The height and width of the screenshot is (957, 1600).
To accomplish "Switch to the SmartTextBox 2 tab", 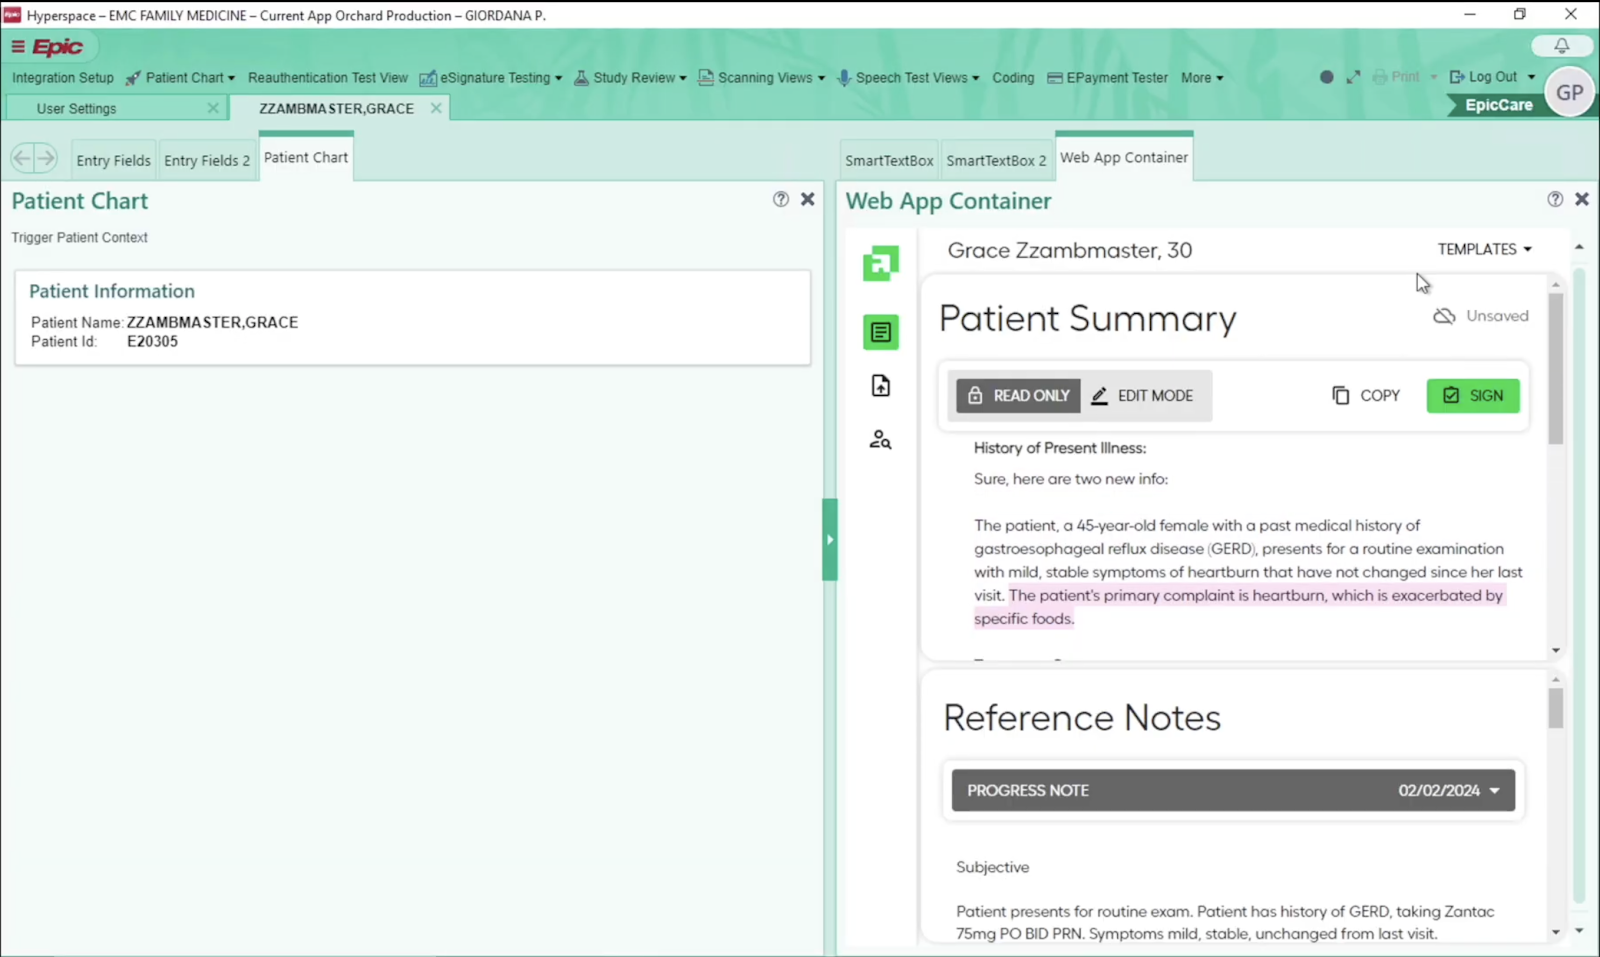I will (996, 160).
